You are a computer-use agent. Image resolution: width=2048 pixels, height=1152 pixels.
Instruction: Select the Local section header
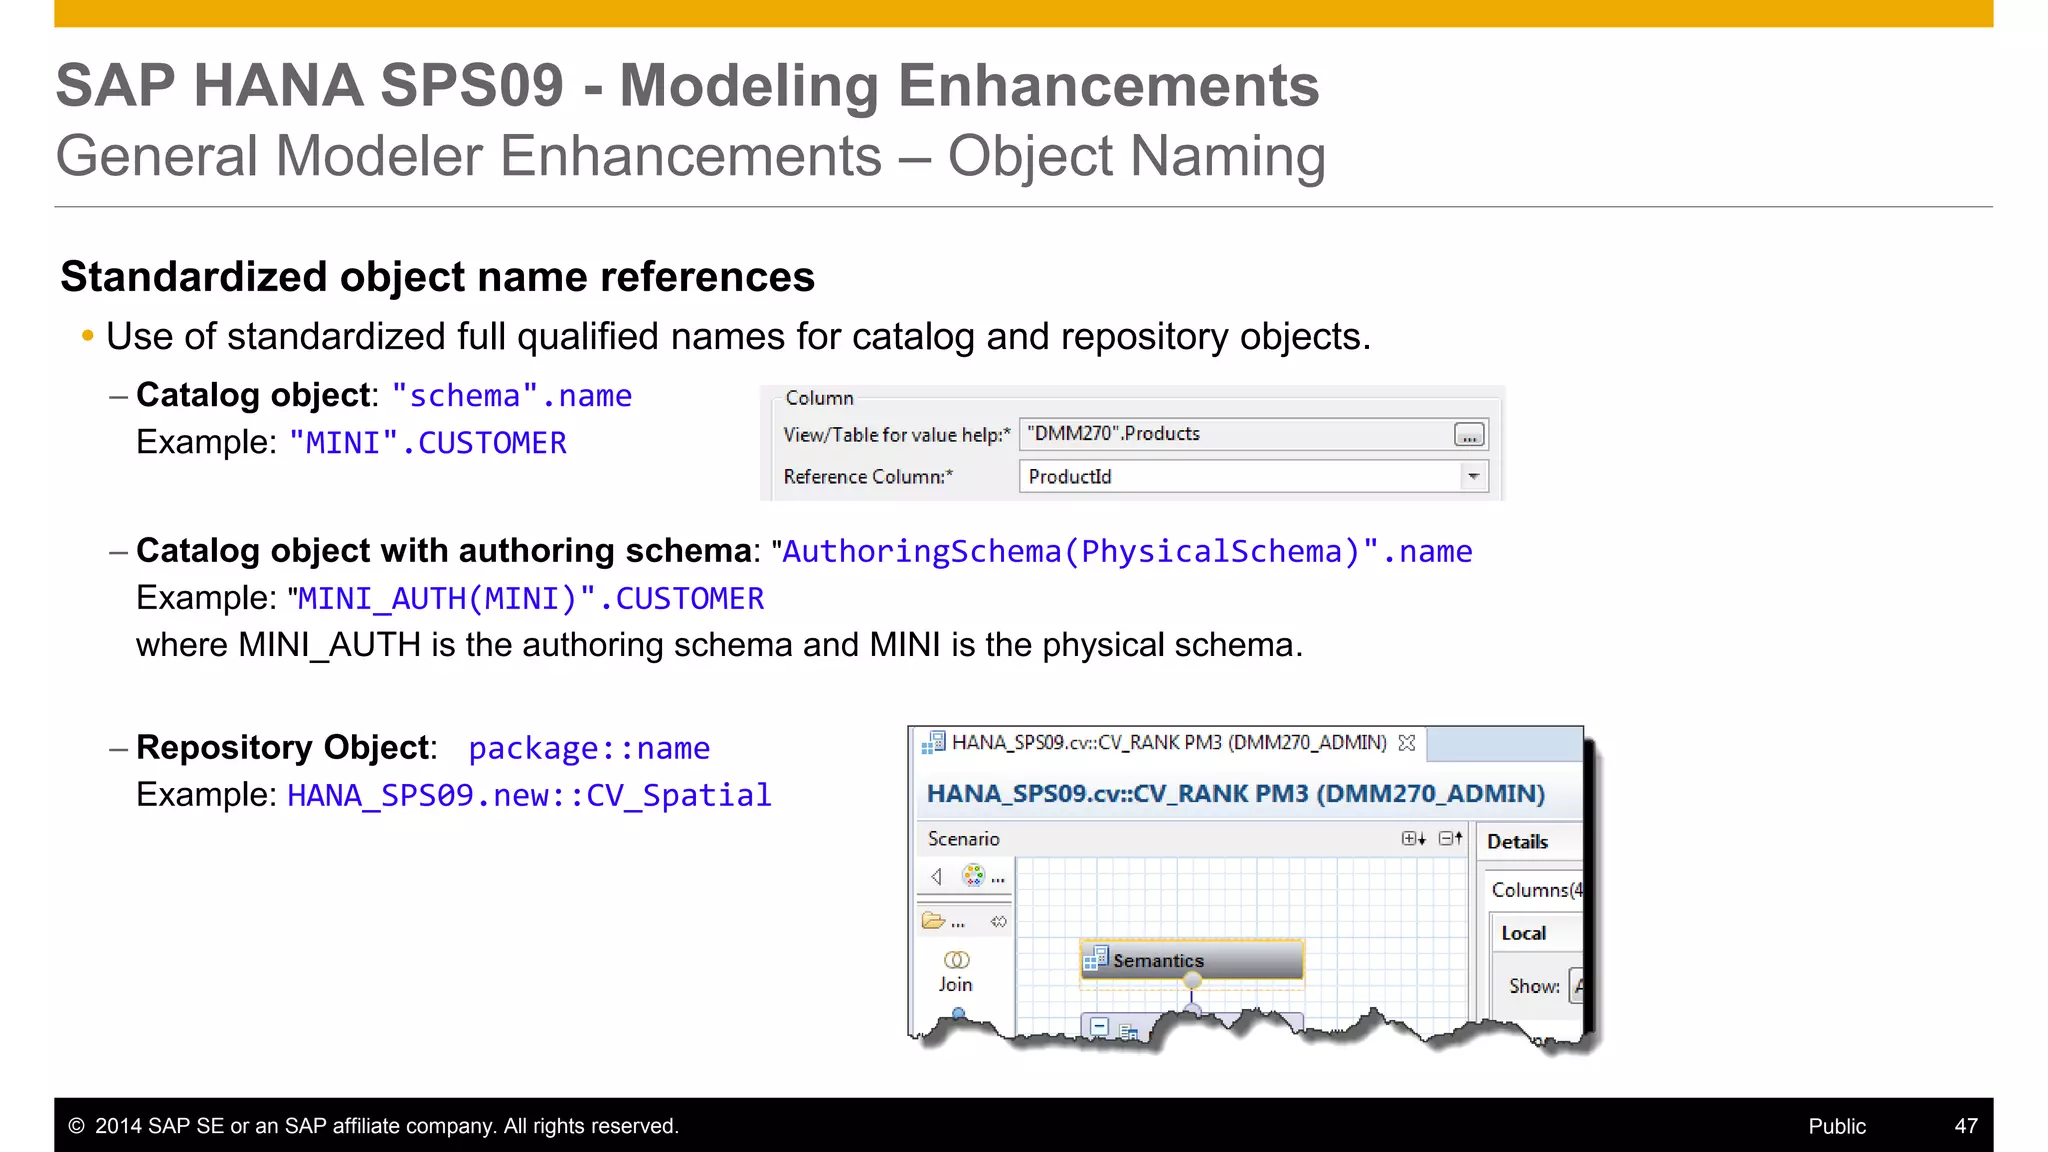[1524, 933]
